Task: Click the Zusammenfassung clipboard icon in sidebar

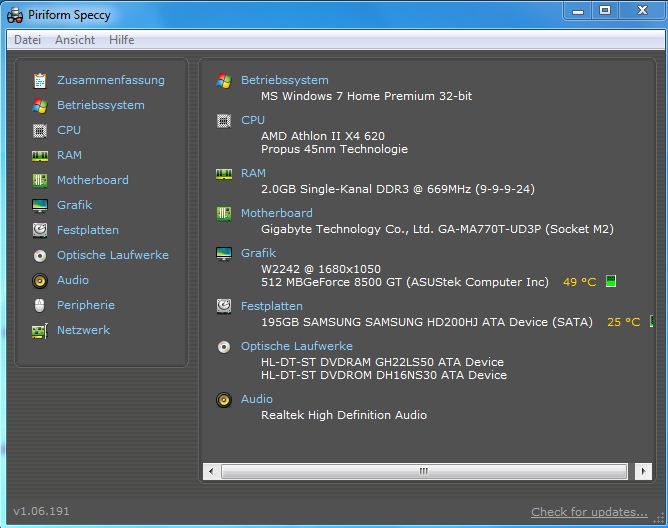Action: click(40, 81)
